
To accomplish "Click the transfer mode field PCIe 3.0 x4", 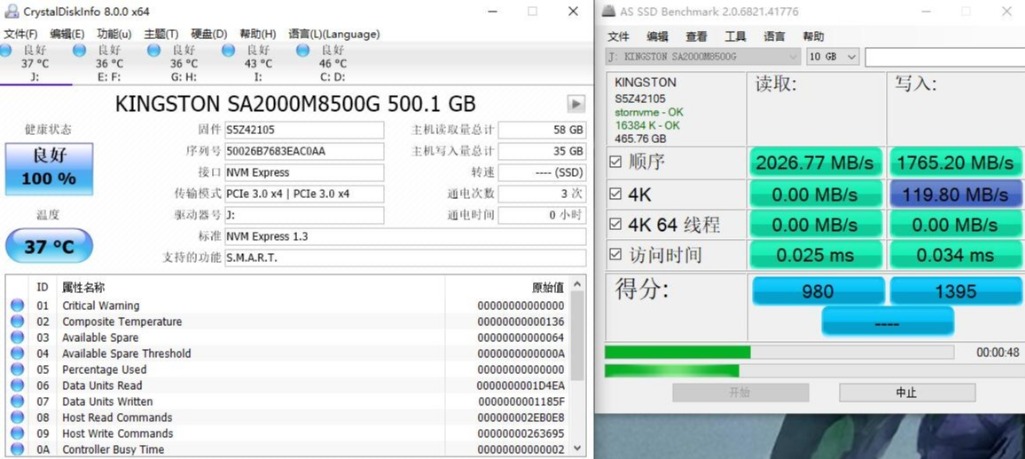I will [x=304, y=194].
